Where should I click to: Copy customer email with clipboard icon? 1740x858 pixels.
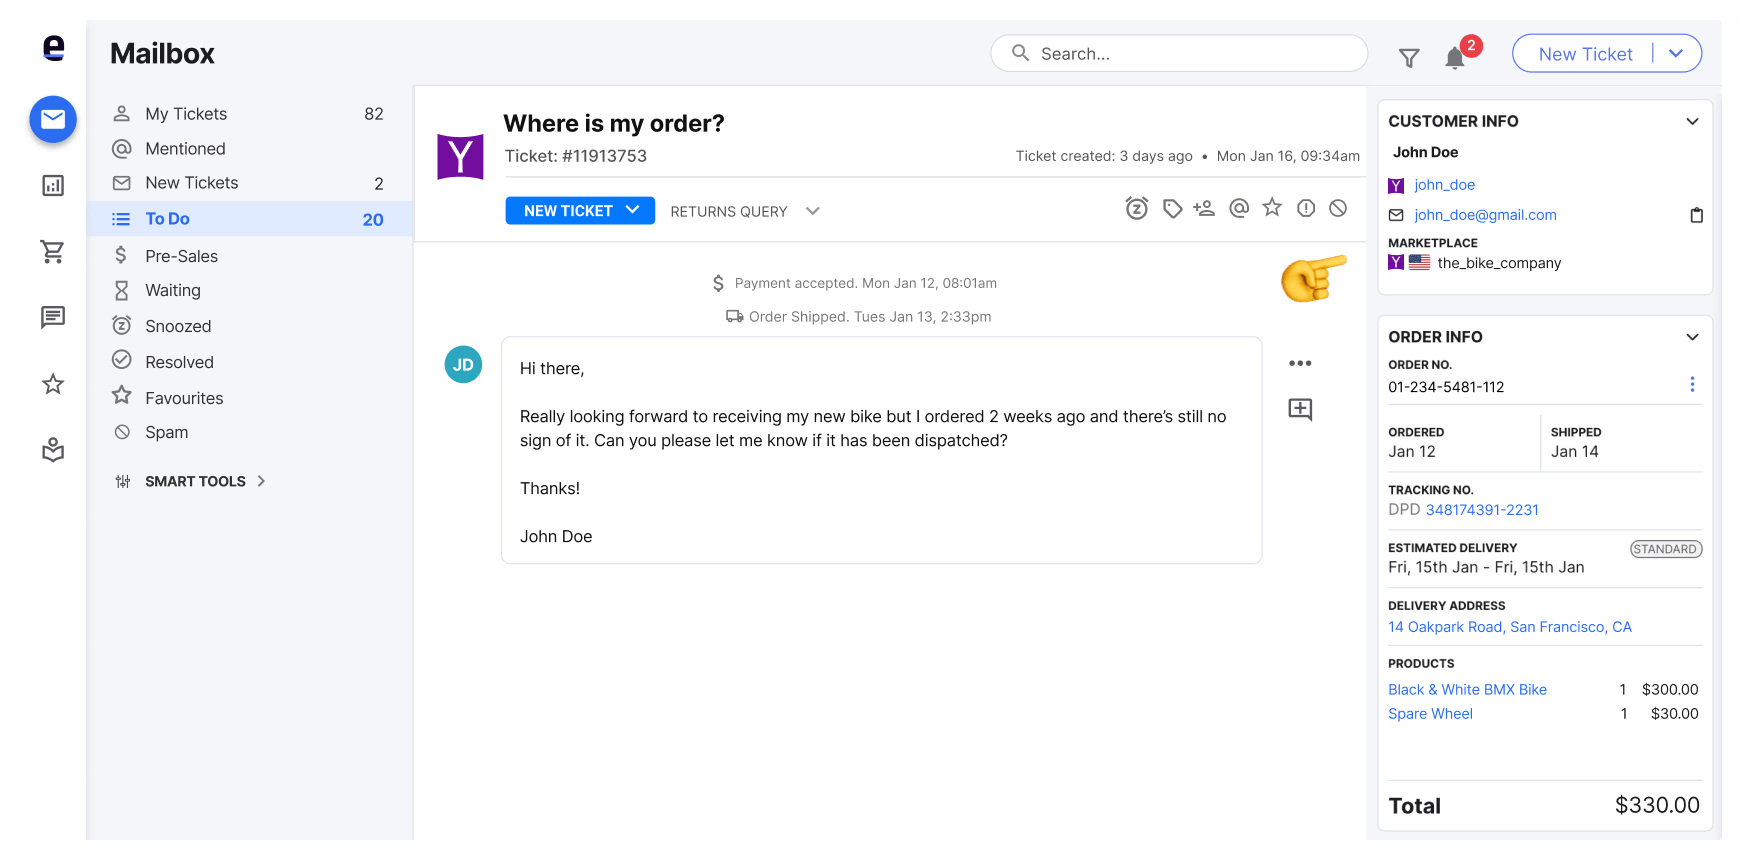[x=1696, y=215]
